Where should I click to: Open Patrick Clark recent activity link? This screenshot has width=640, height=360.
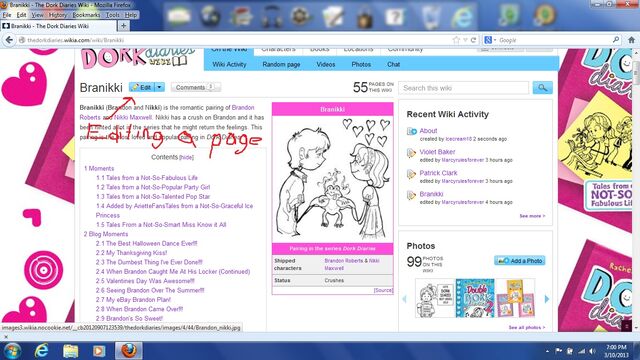tap(438, 173)
